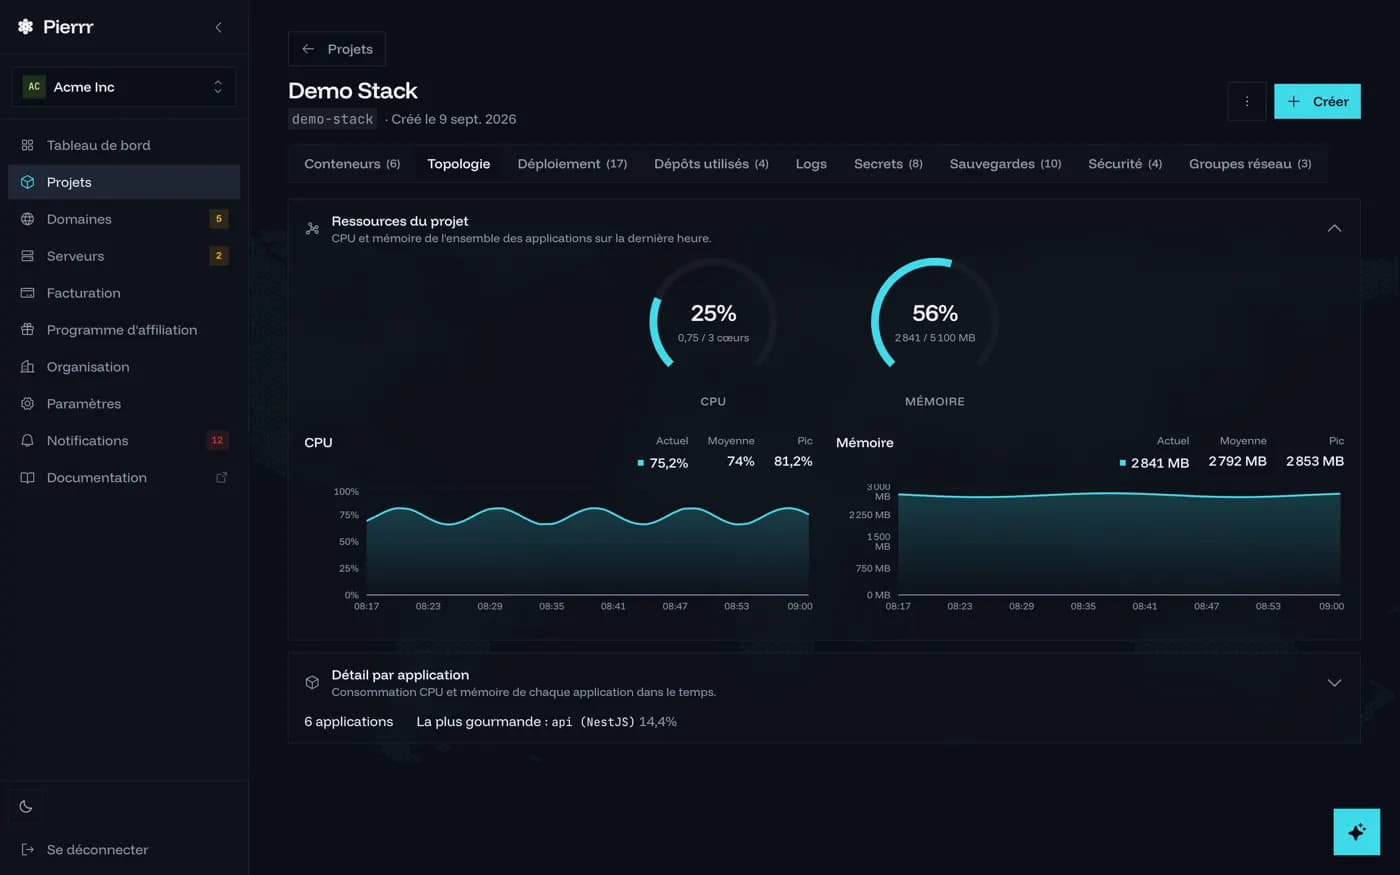Image resolution: width=1400 pixels, height=875 pixels.
Task: Open the Acme Inc organization switcher
Action: click(x=124, y=87)
